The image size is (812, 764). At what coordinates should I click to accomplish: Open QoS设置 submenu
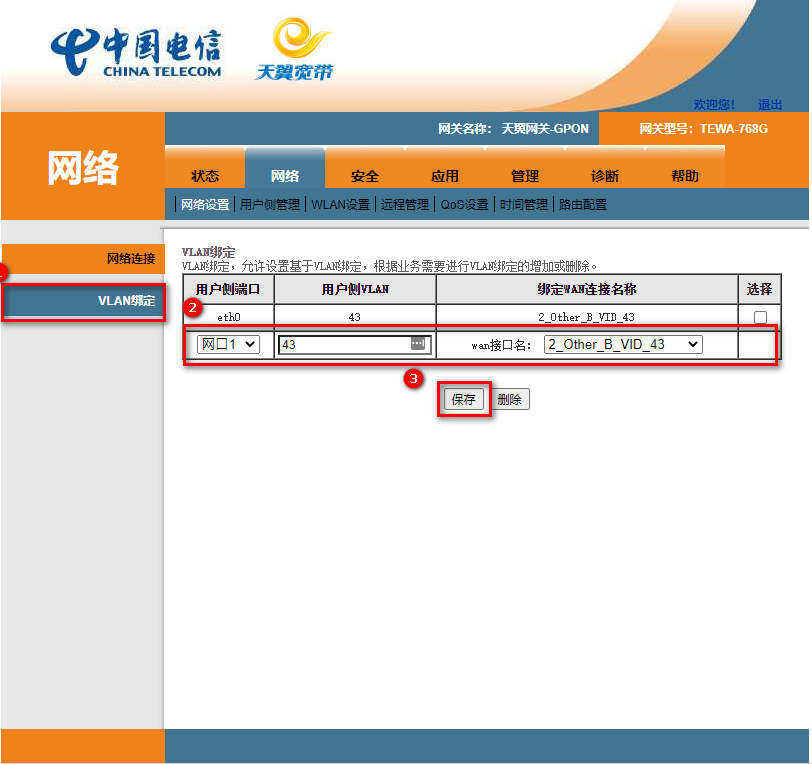tap(465, 205)
